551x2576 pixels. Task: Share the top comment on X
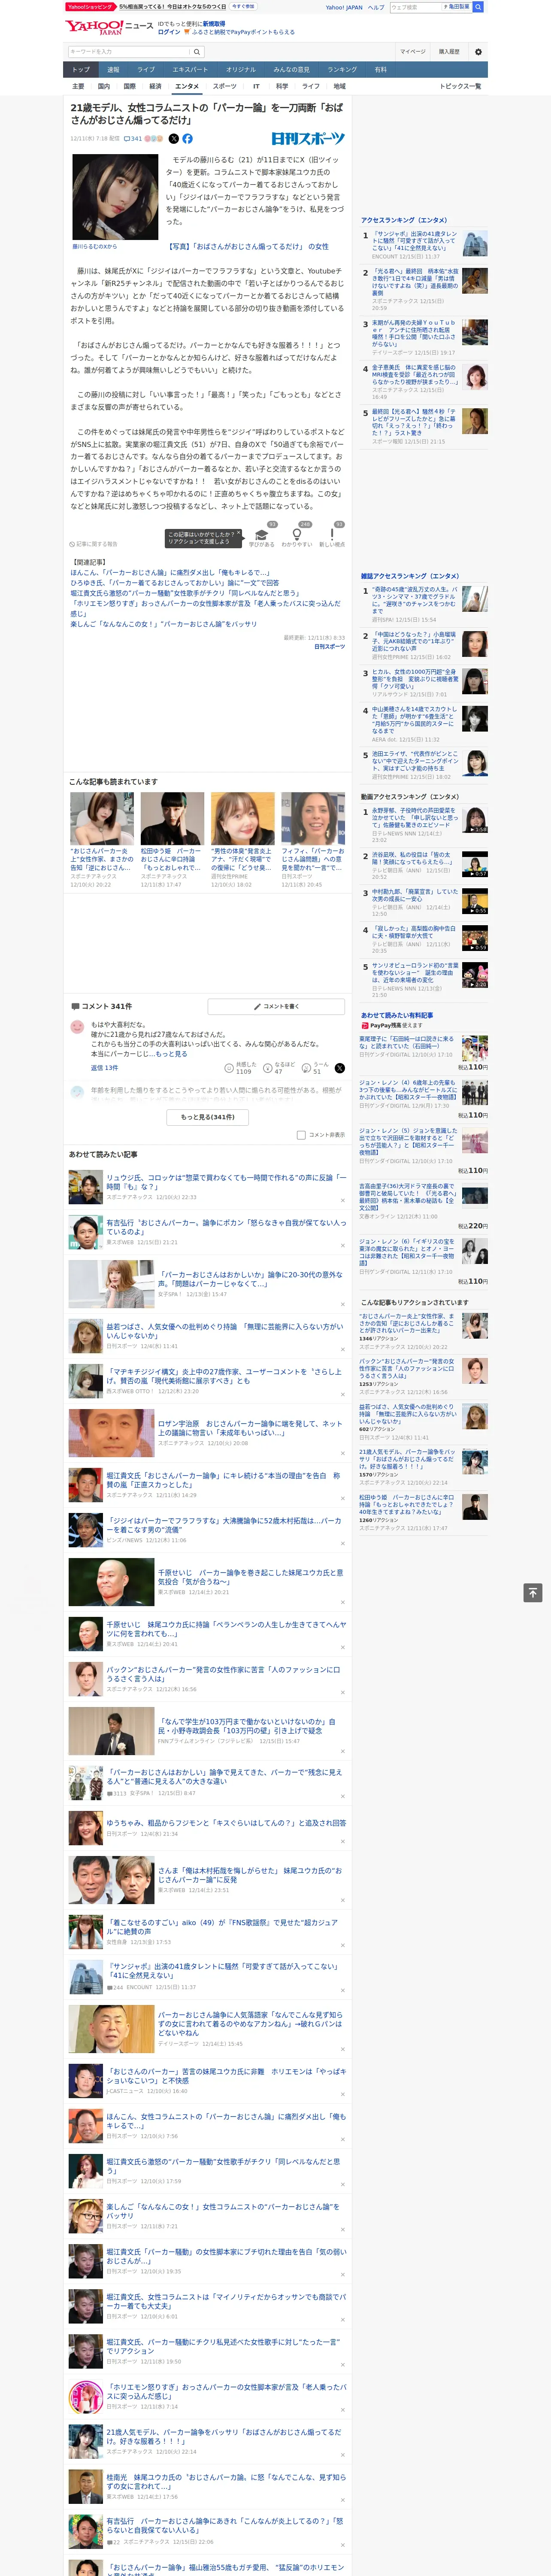[x=340, y=1068]
